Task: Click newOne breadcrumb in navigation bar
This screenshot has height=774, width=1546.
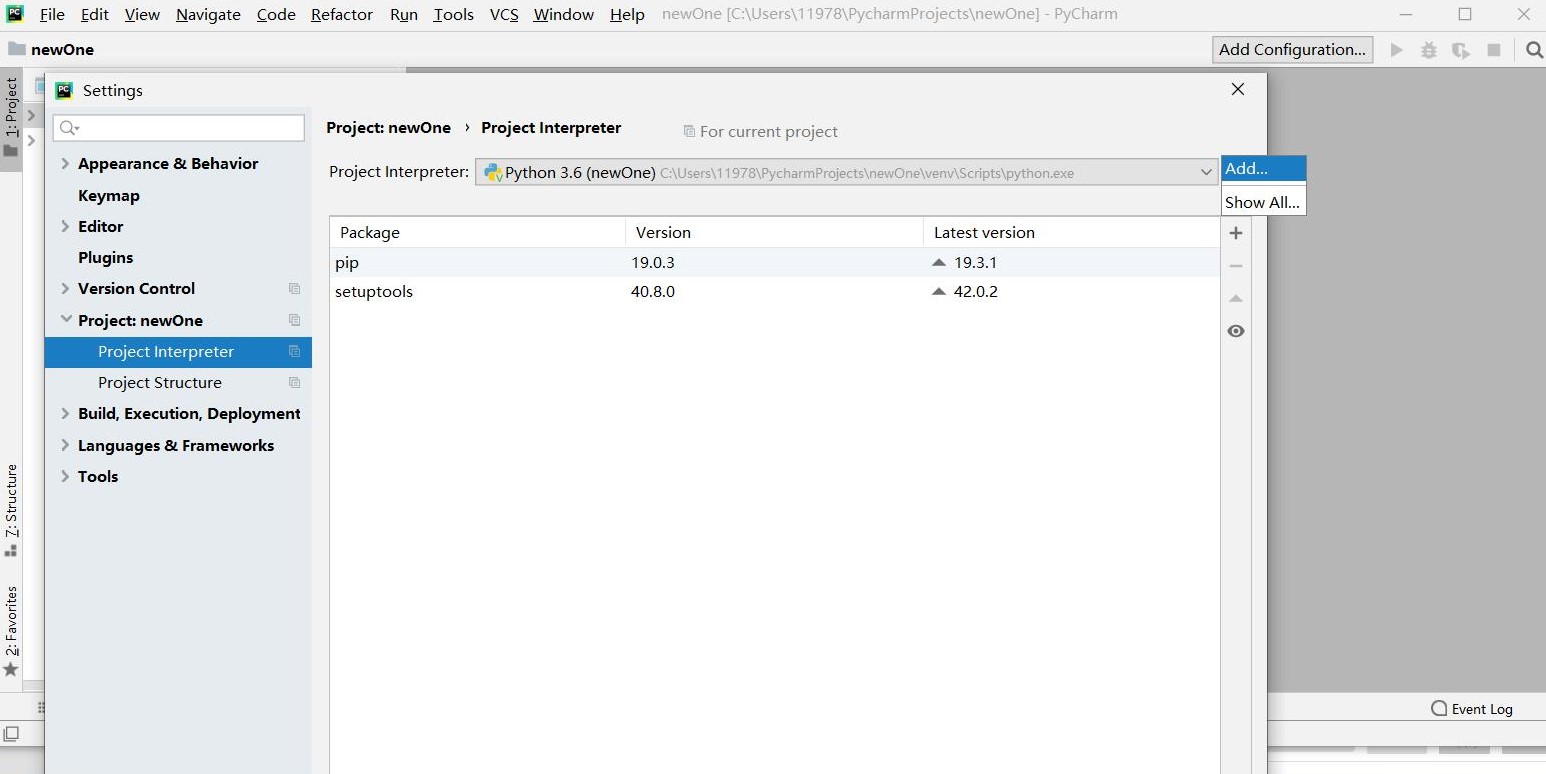Action: tap(51, 50)
